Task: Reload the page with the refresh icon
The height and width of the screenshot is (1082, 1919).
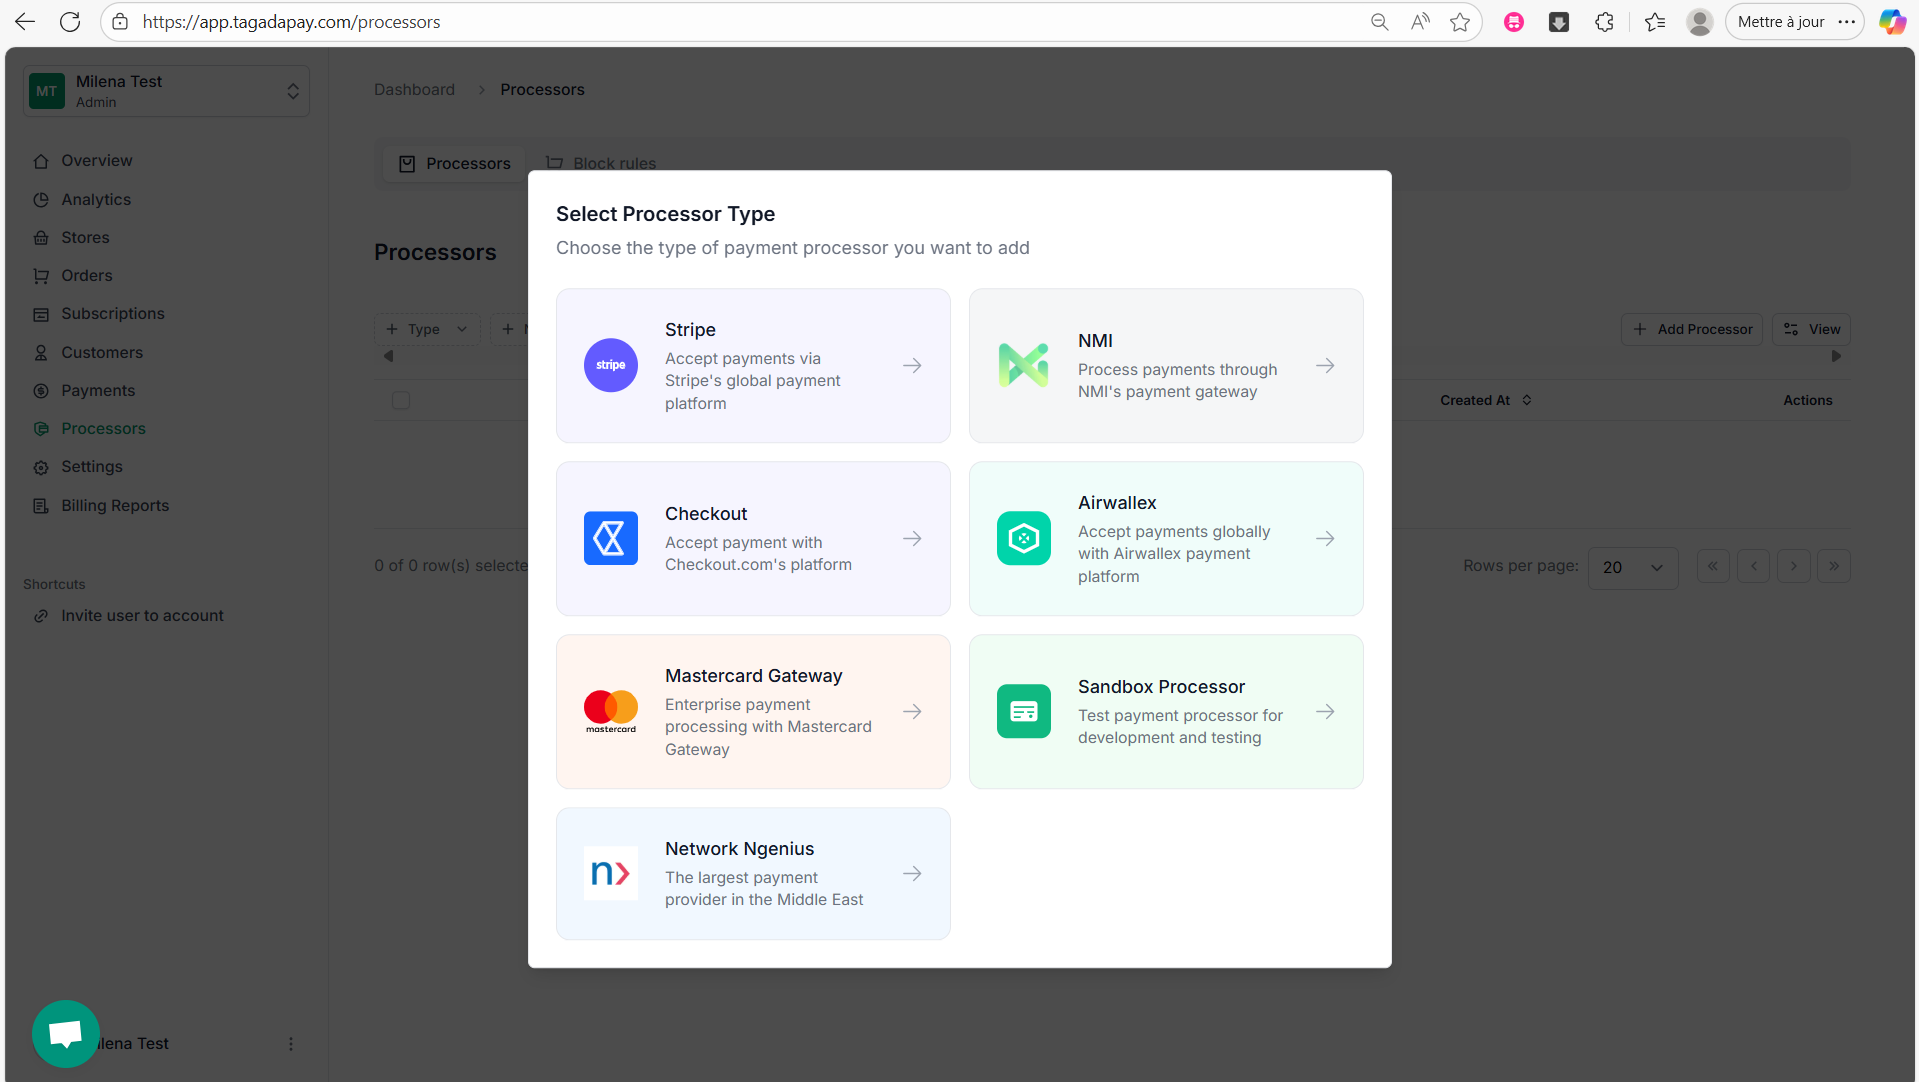Action: point(69,21)
